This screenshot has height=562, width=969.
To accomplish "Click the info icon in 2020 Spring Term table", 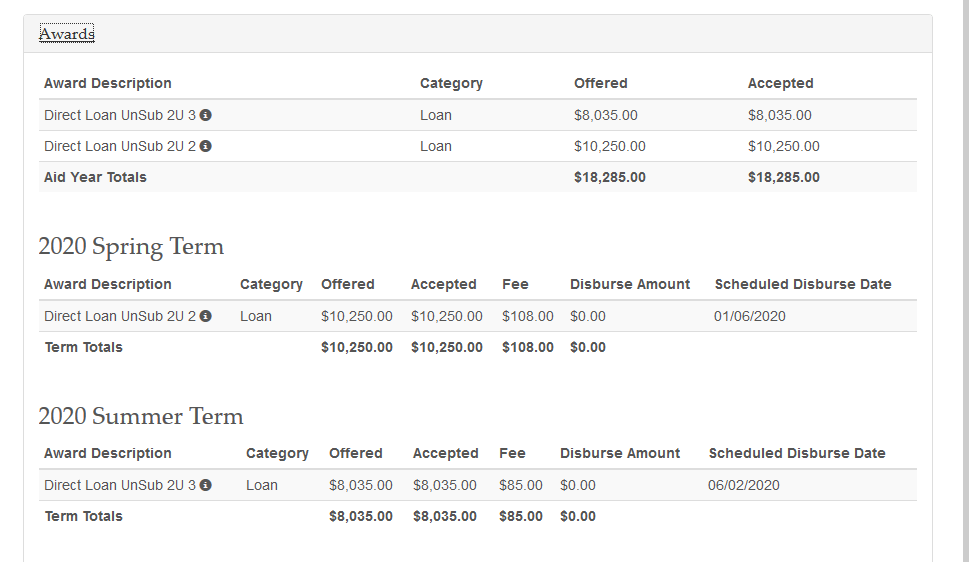I will click(206, 316).
